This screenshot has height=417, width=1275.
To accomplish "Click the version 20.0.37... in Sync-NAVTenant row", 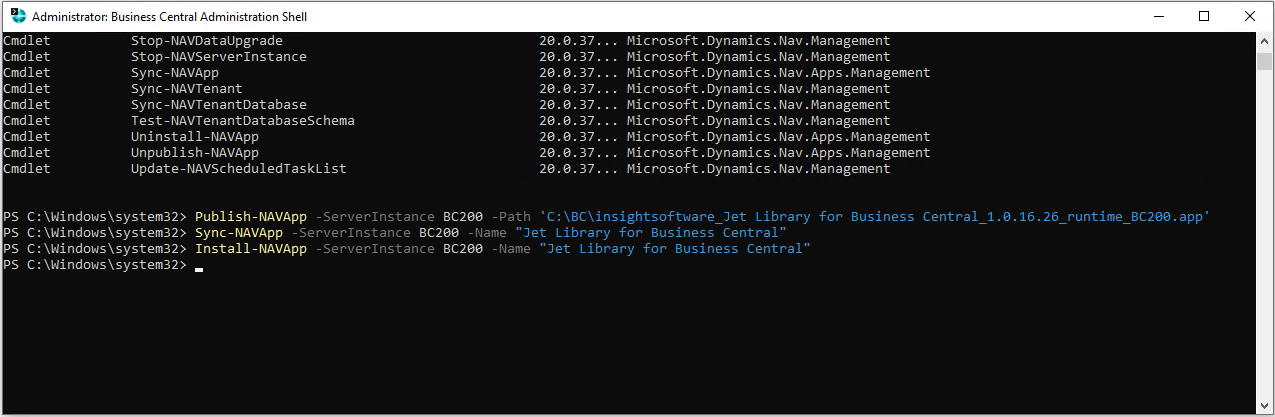I will tap(579, 89).
